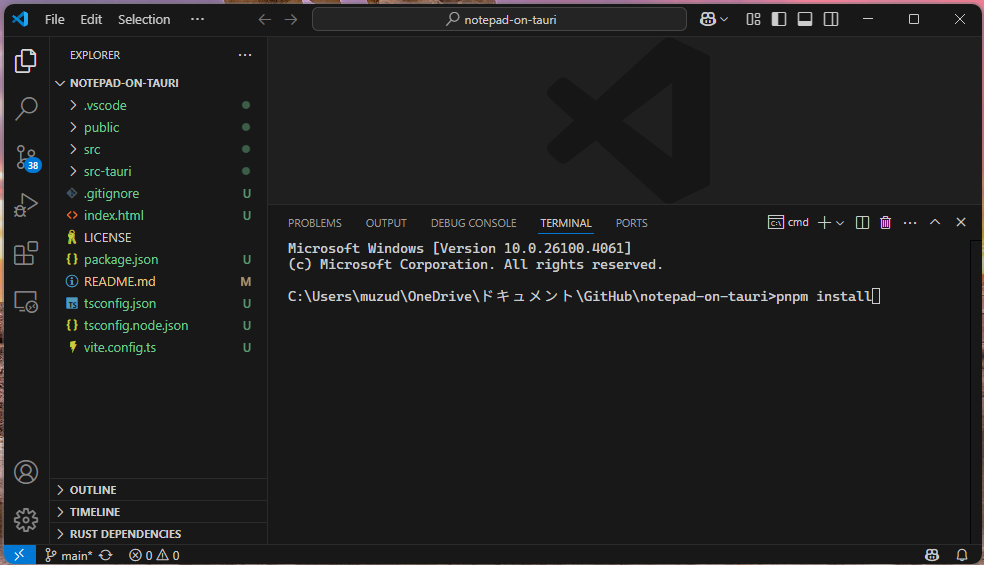Open the launch profile dropdown beside plus

[840, 223]
